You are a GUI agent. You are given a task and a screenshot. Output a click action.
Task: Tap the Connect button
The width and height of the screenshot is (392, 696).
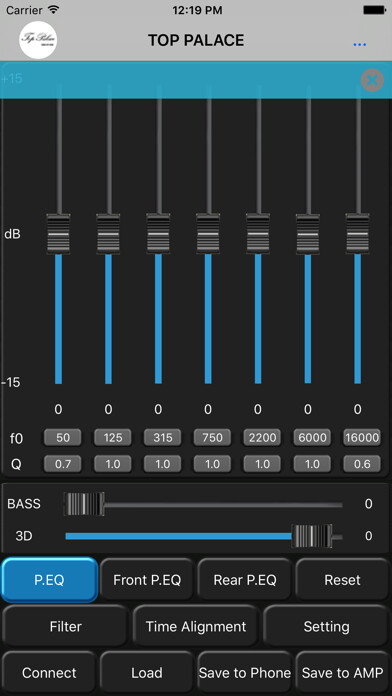click(49, 673)
